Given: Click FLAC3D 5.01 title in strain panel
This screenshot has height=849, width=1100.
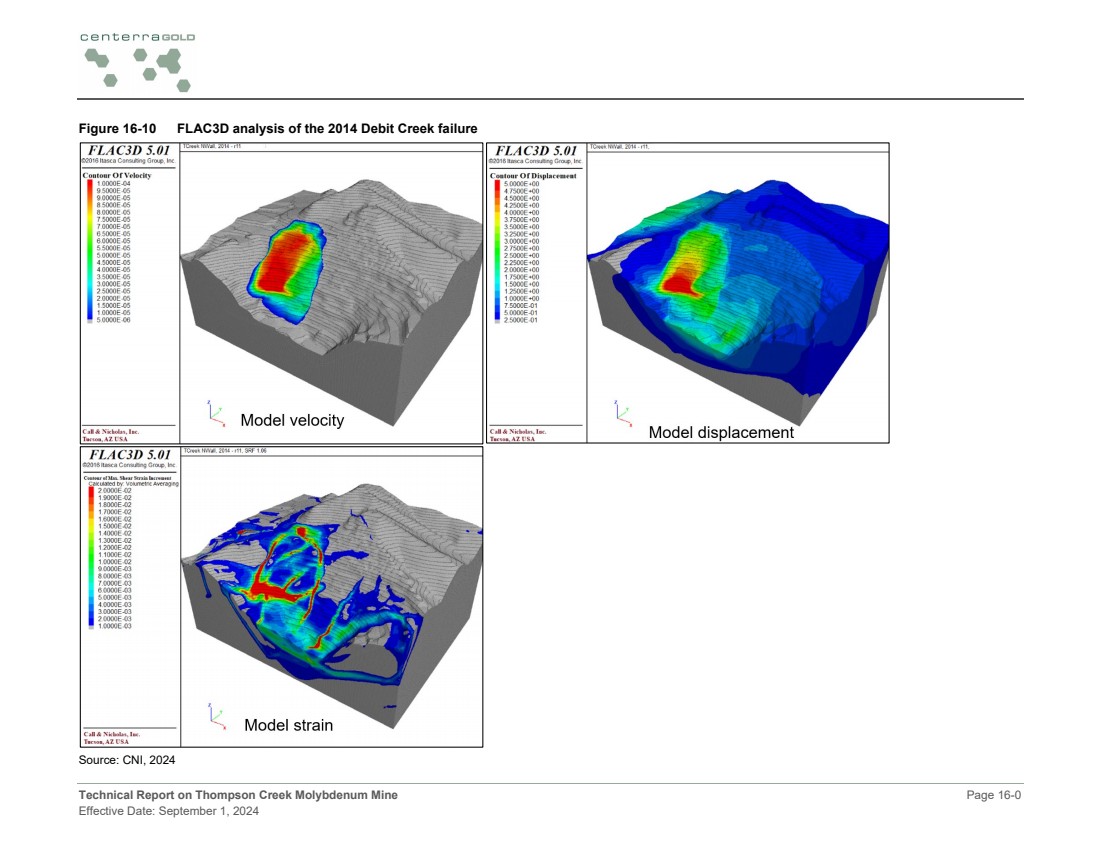Looking at the screenshot, I should (129, 455).
